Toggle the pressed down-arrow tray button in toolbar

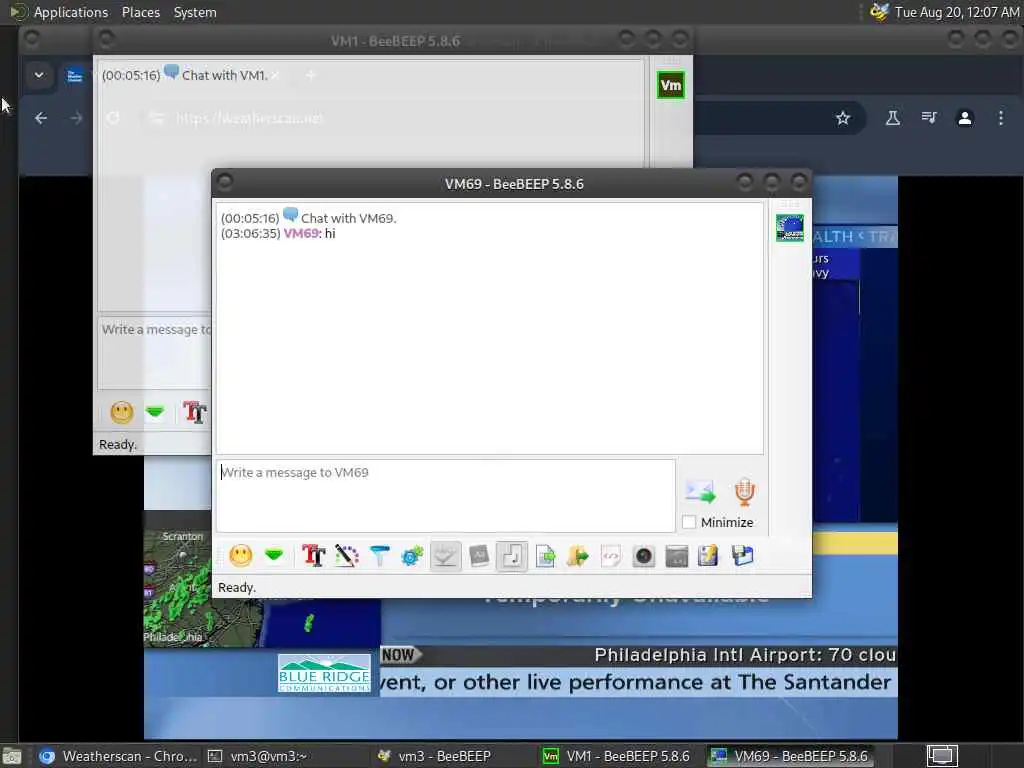point(445,556)
